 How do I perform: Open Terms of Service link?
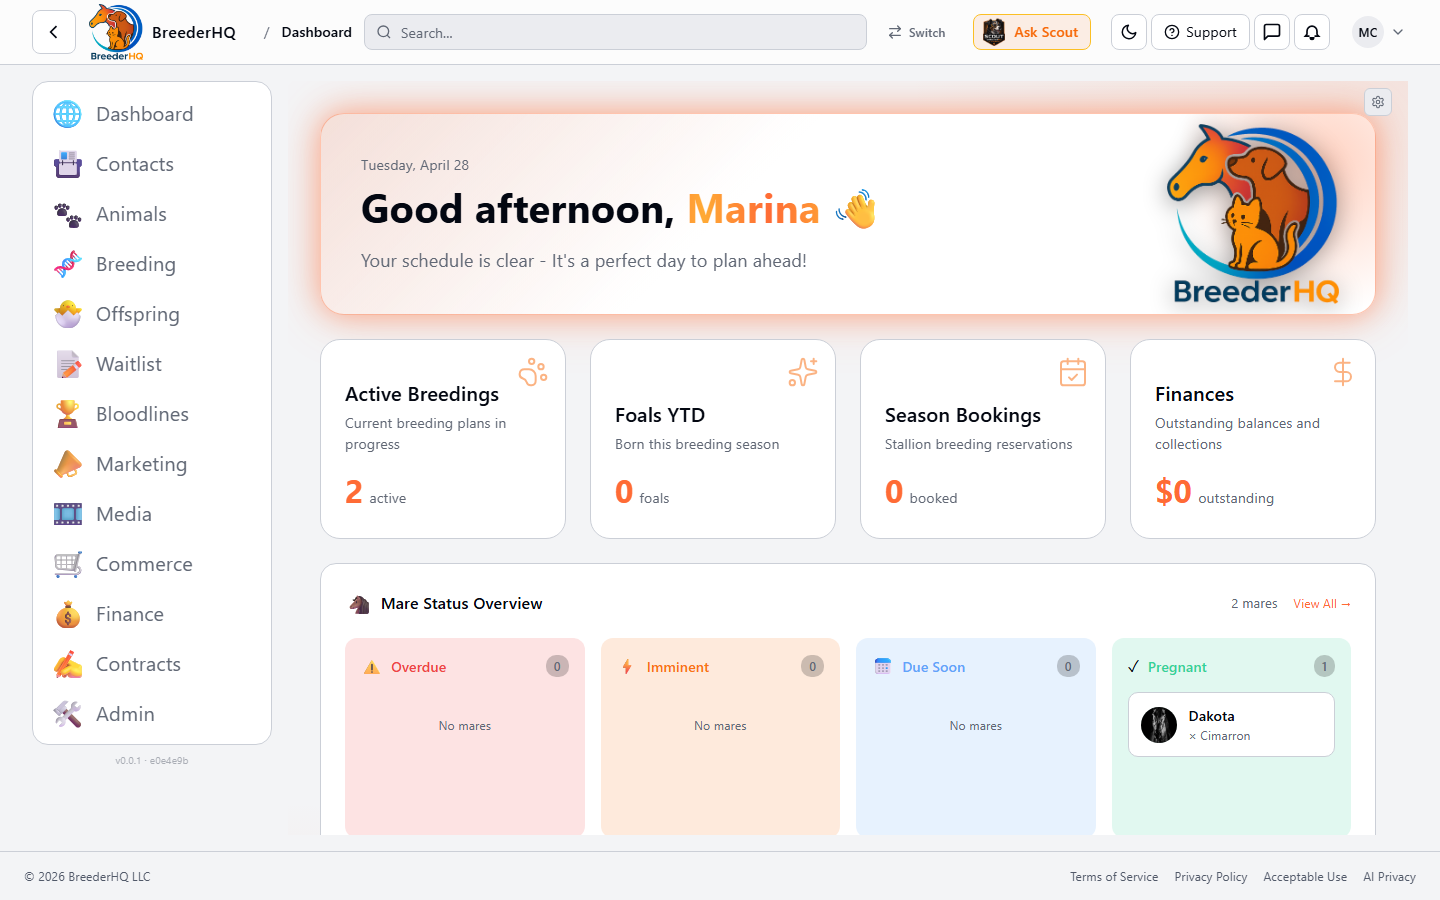[x=1114, y=877]
